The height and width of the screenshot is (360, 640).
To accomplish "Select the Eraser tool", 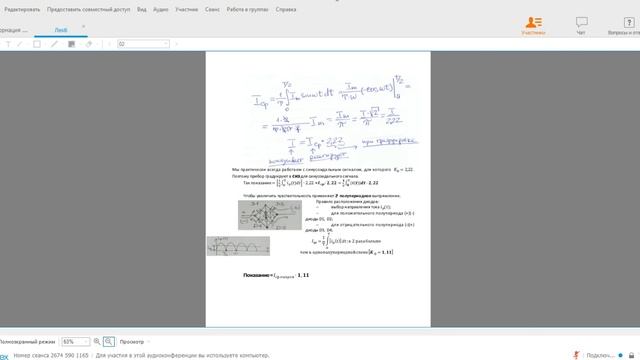I will click(89, 44).
